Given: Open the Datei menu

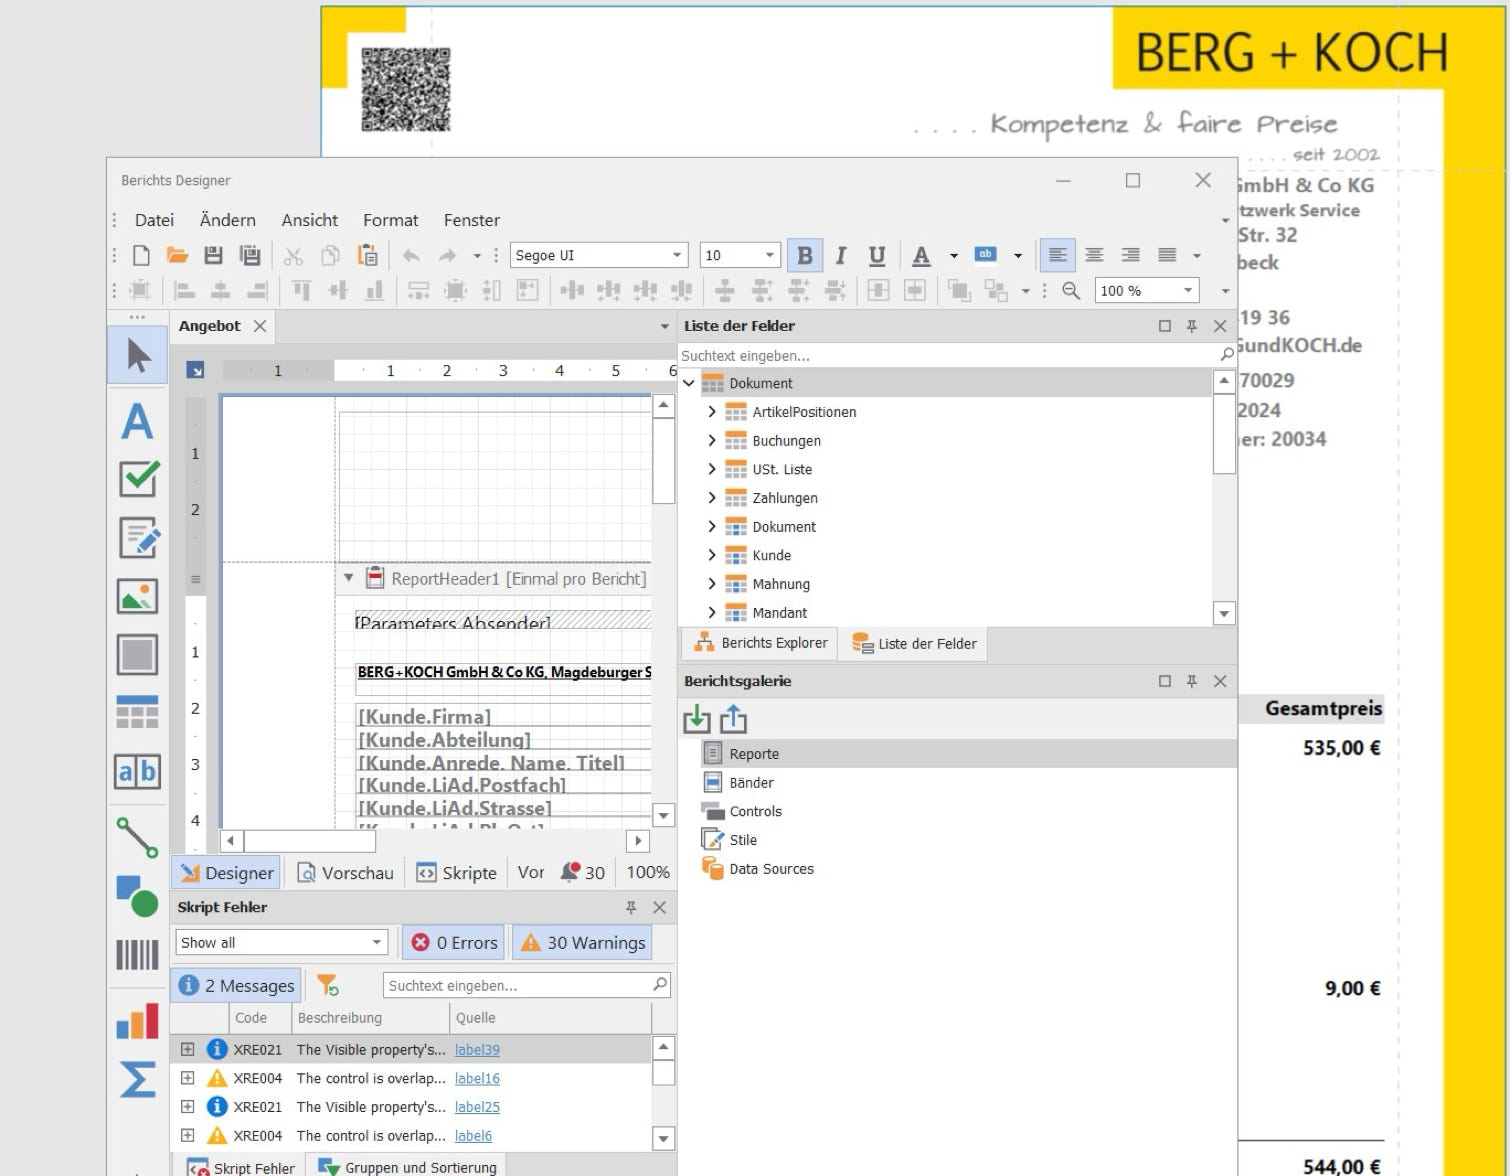Looking at the screenshot, I should click(x=154, y=220).
